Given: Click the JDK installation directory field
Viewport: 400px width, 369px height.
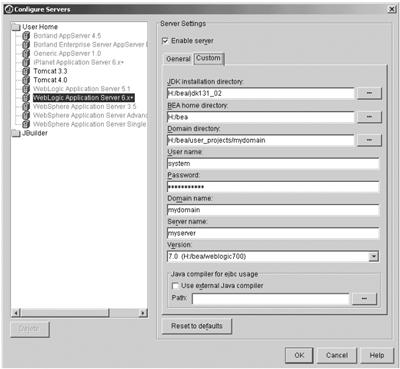Looking at the screenshot, I should 260,93.
